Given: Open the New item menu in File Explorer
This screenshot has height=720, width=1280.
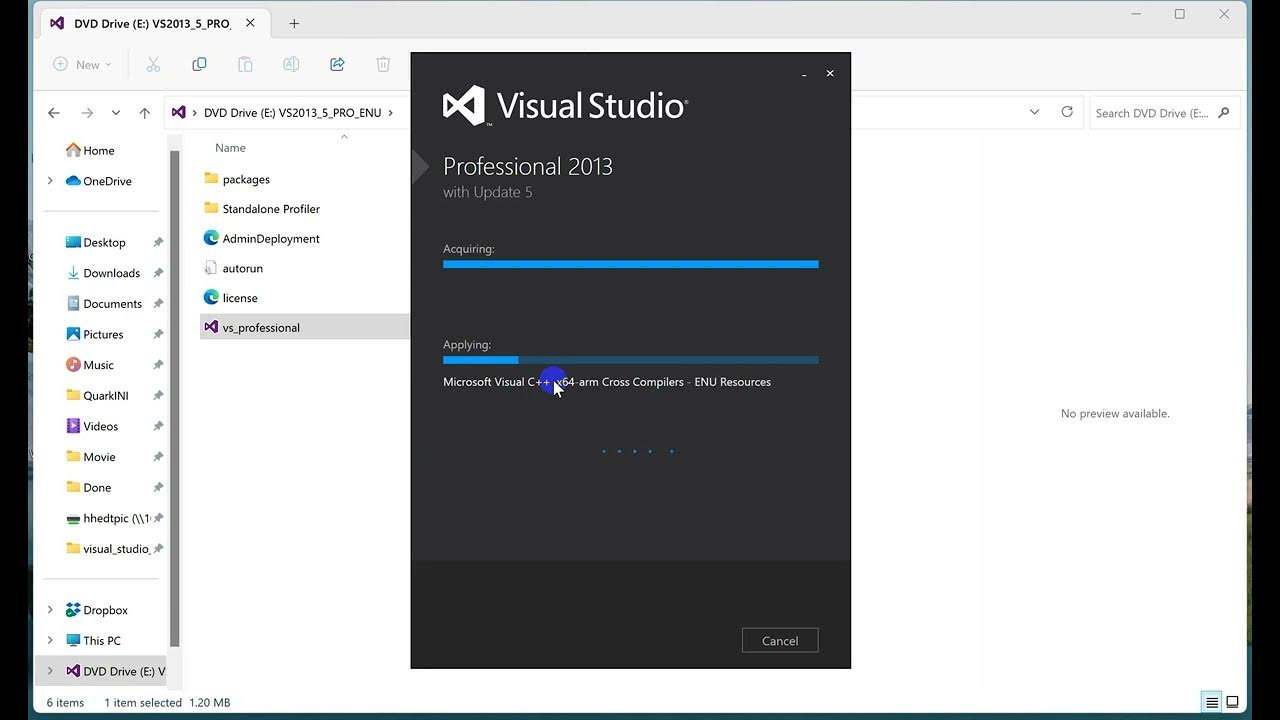Looking at the screenshot, I should coord(82,65).
